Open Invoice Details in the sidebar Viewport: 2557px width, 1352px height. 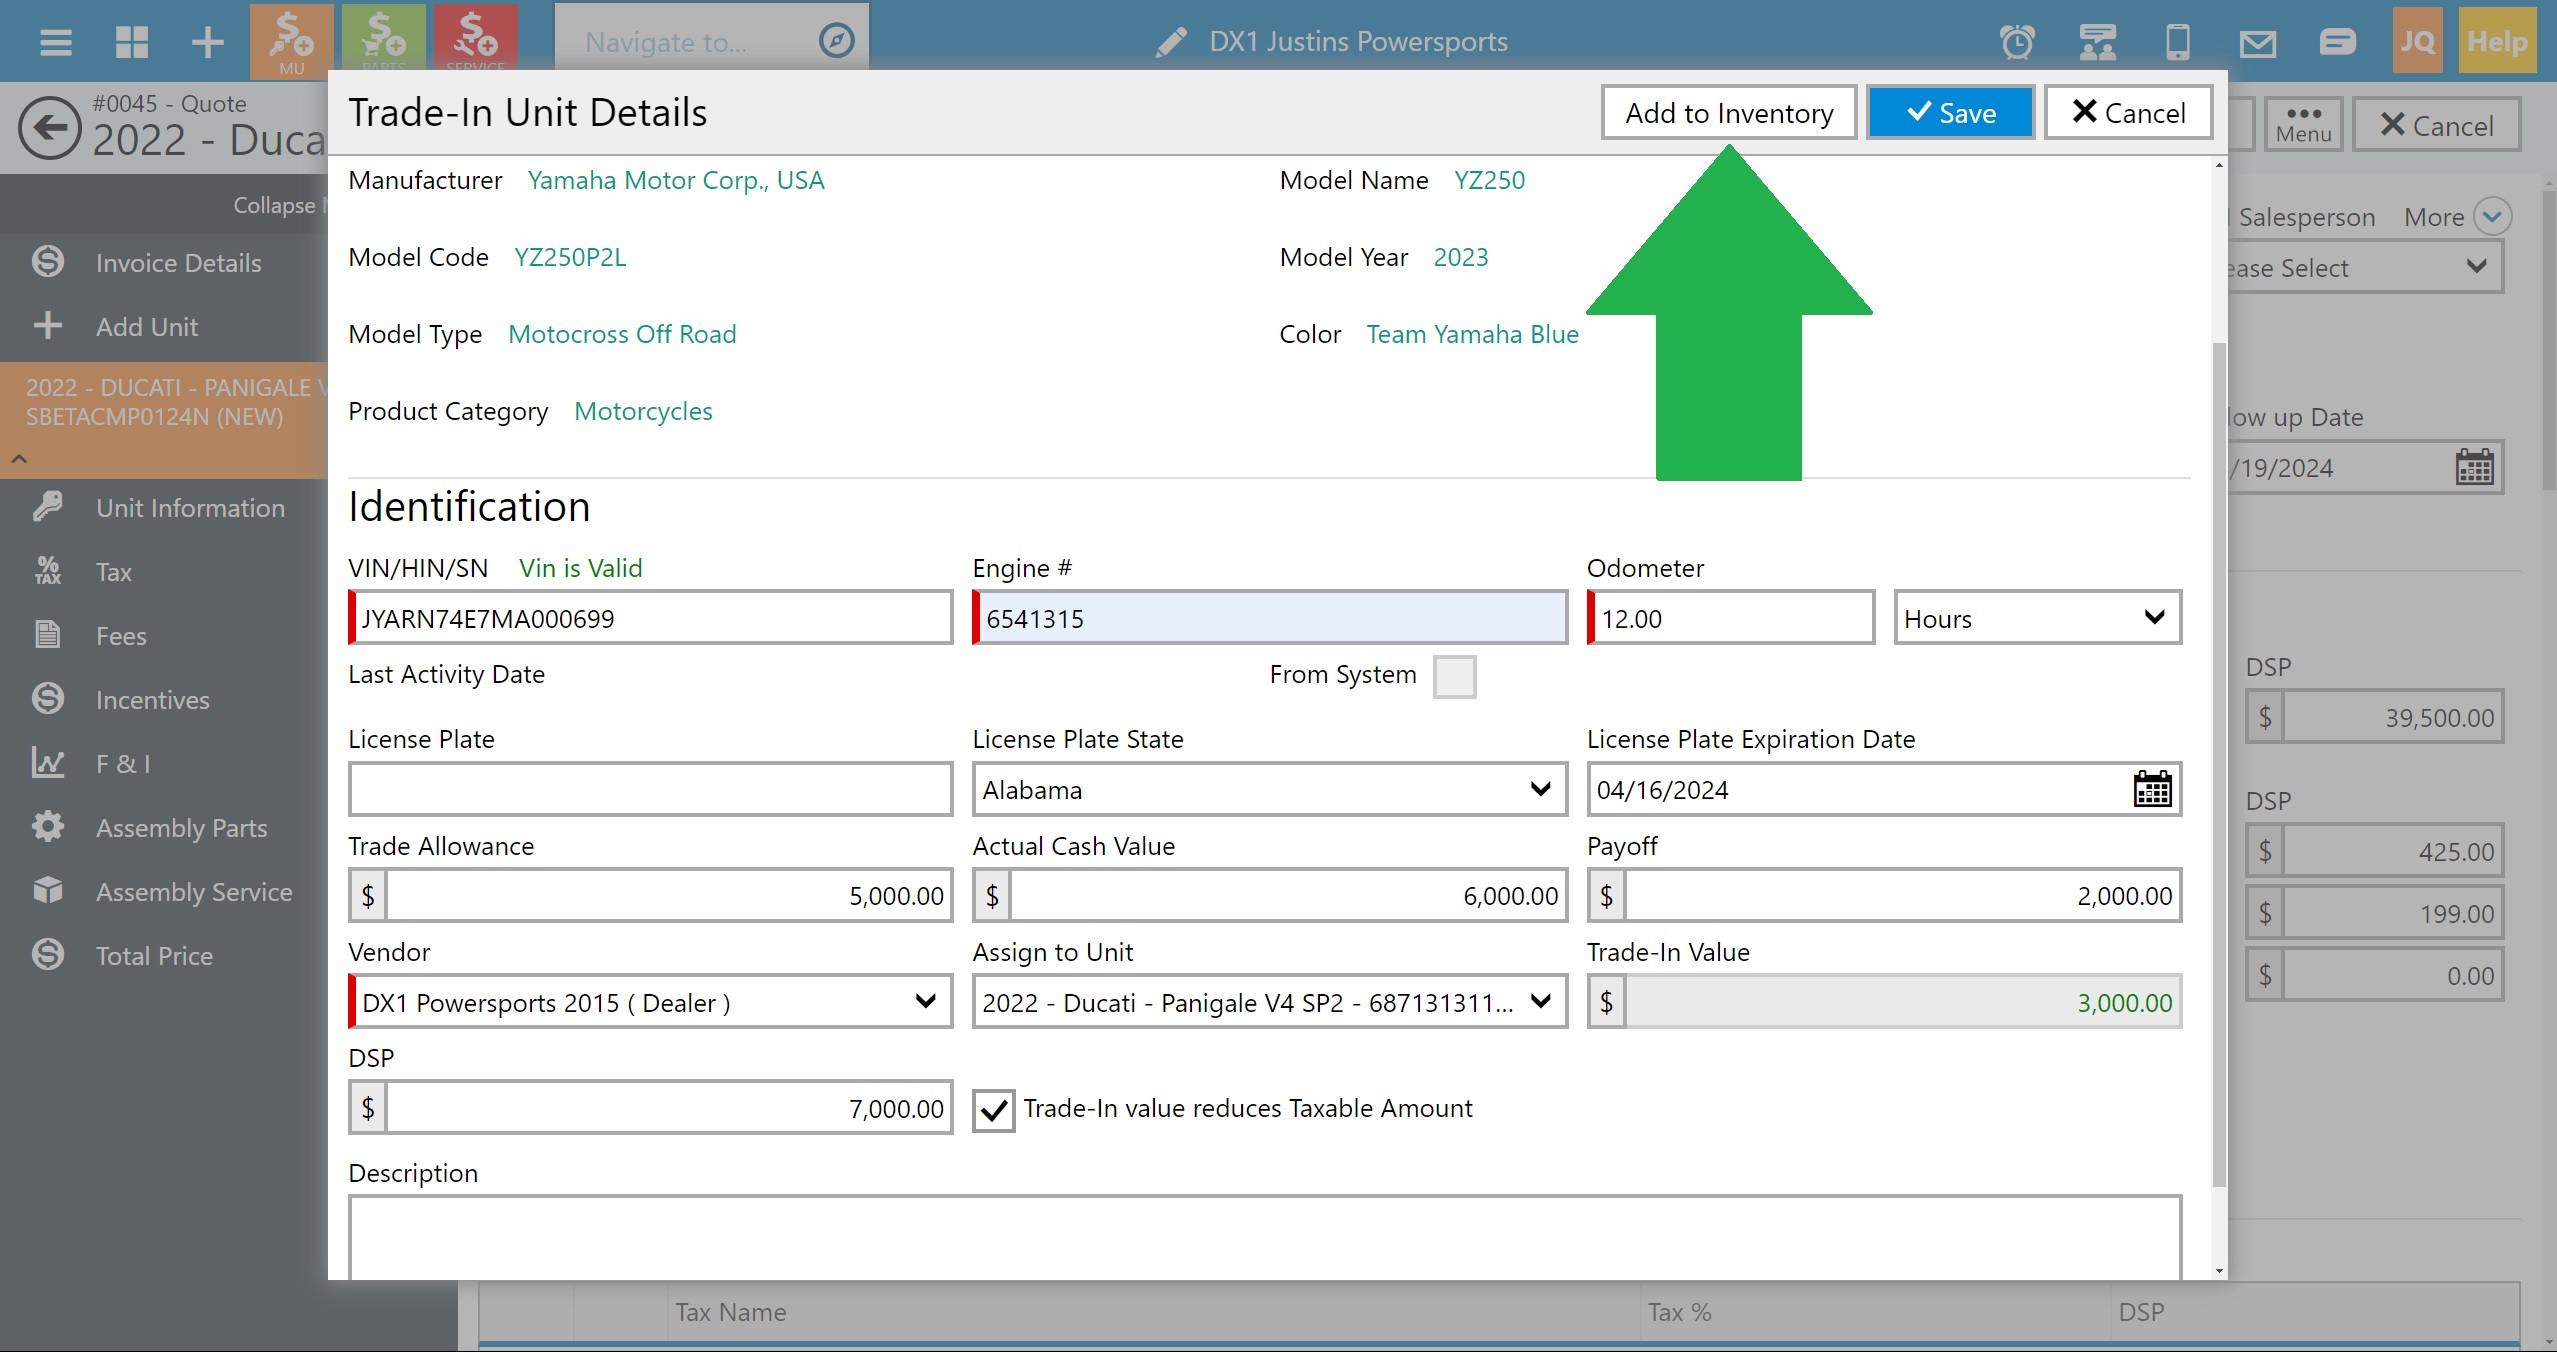pos(178,263)
